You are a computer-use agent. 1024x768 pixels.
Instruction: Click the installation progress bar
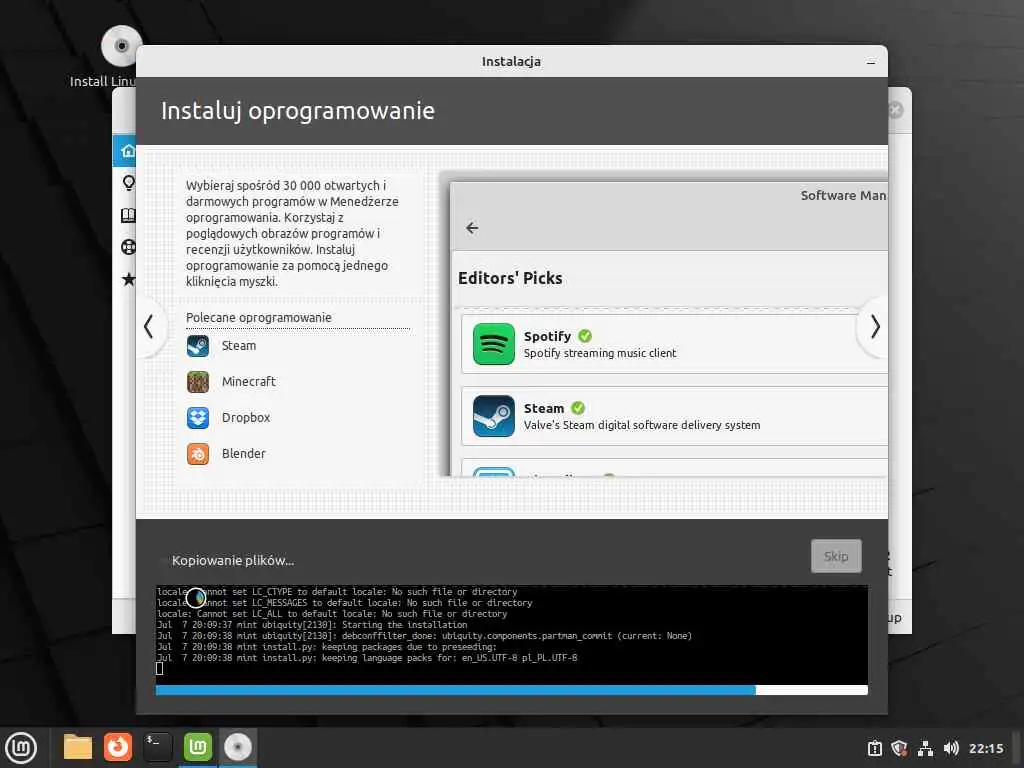[x=511, y=690]
